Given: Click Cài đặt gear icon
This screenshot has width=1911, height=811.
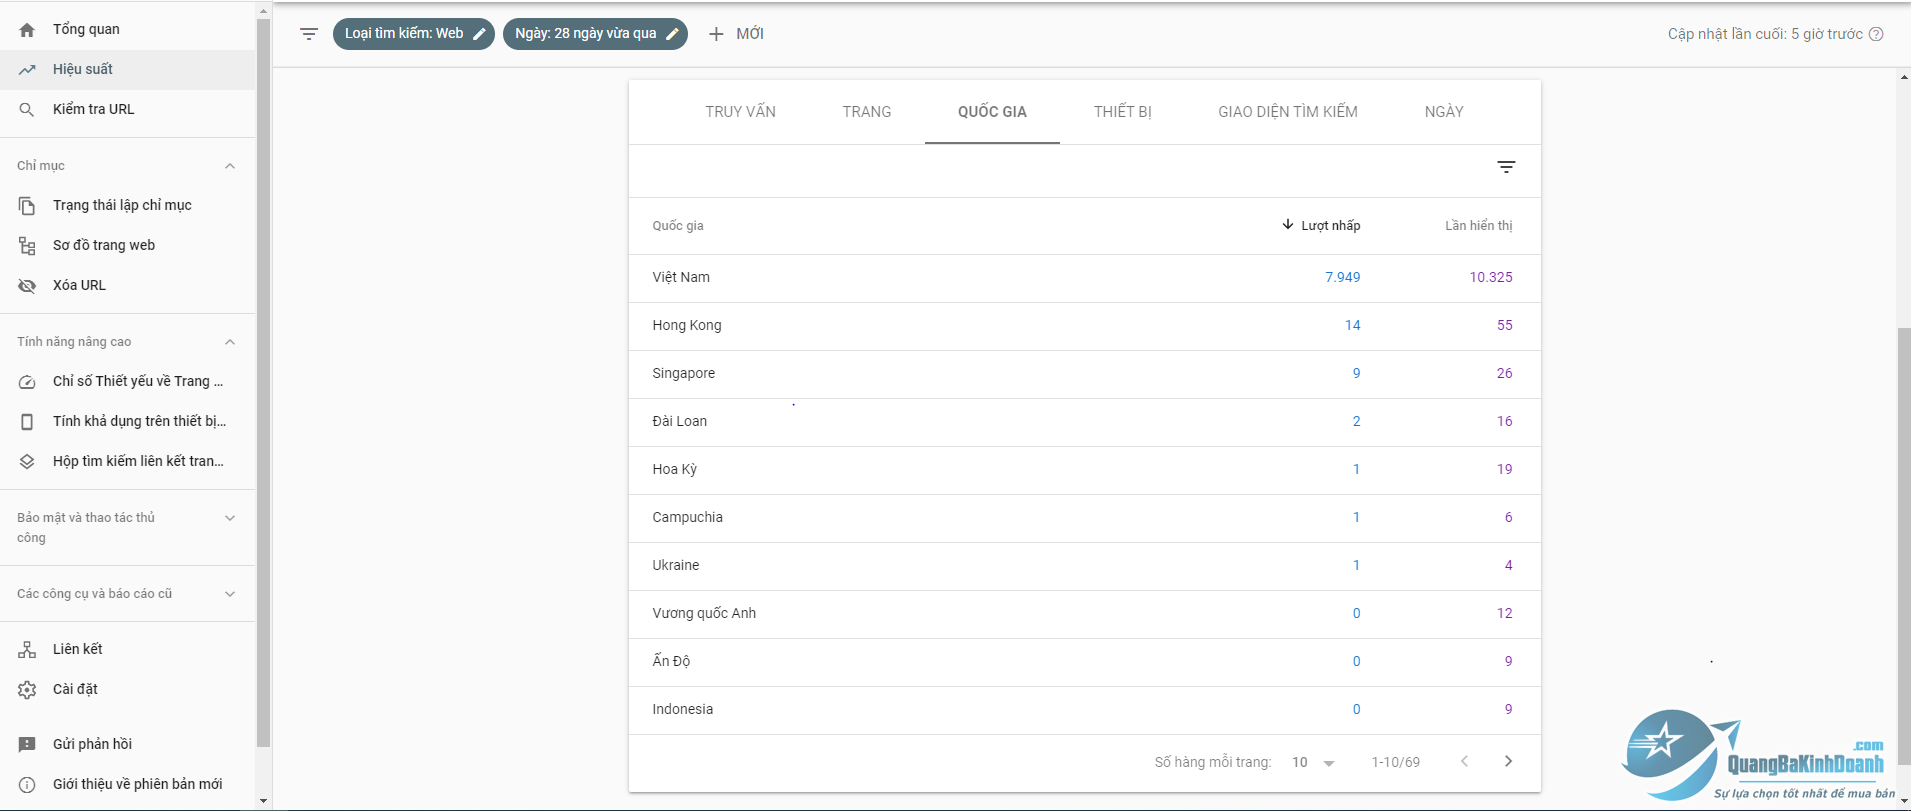Looking at the screenshot, I should pos(27,690).
